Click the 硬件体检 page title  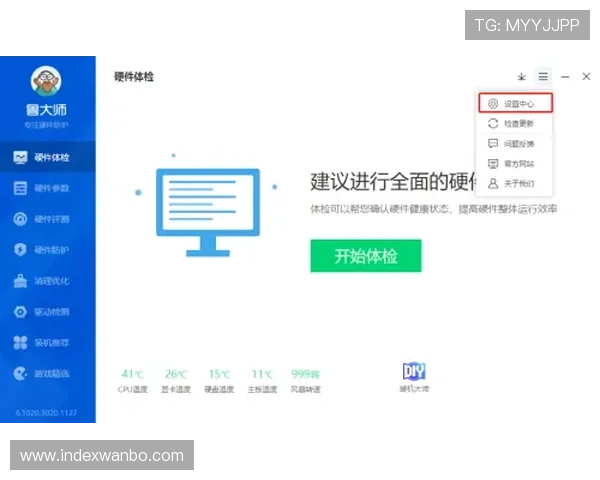click(x=134, y=77)
